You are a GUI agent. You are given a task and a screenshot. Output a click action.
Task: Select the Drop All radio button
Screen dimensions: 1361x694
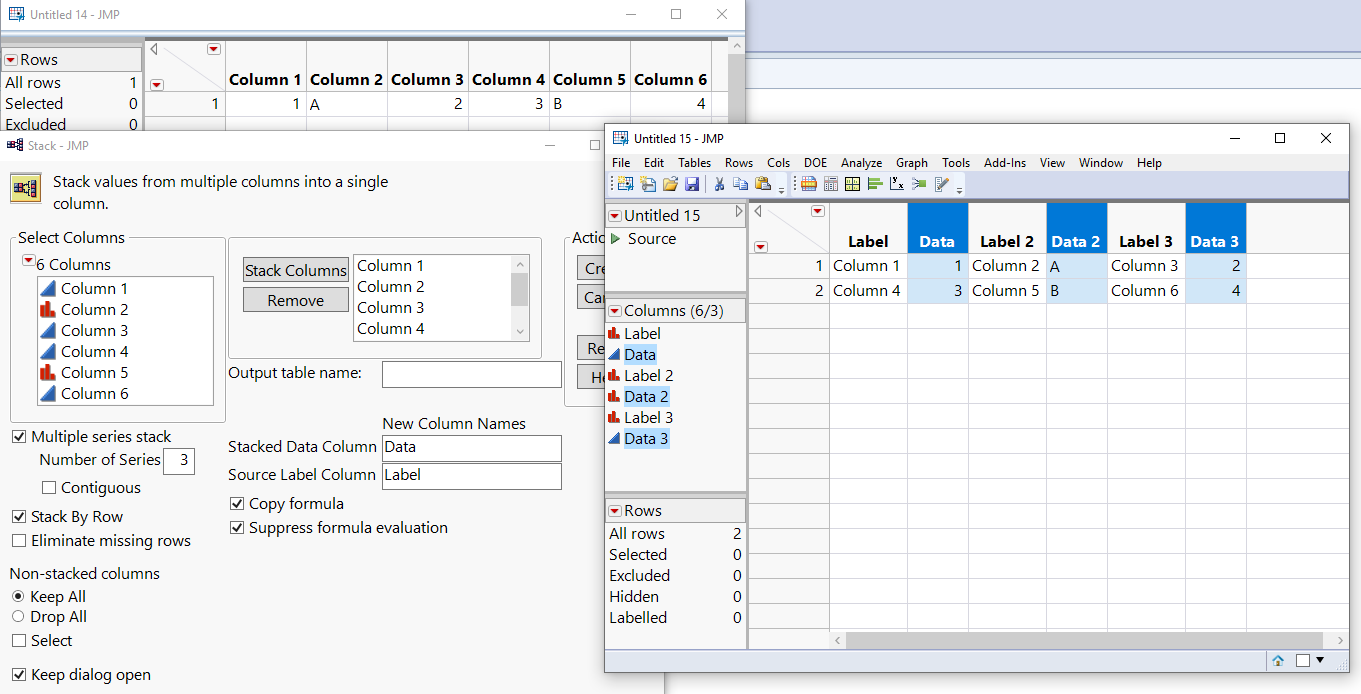(x=18, y=617)
